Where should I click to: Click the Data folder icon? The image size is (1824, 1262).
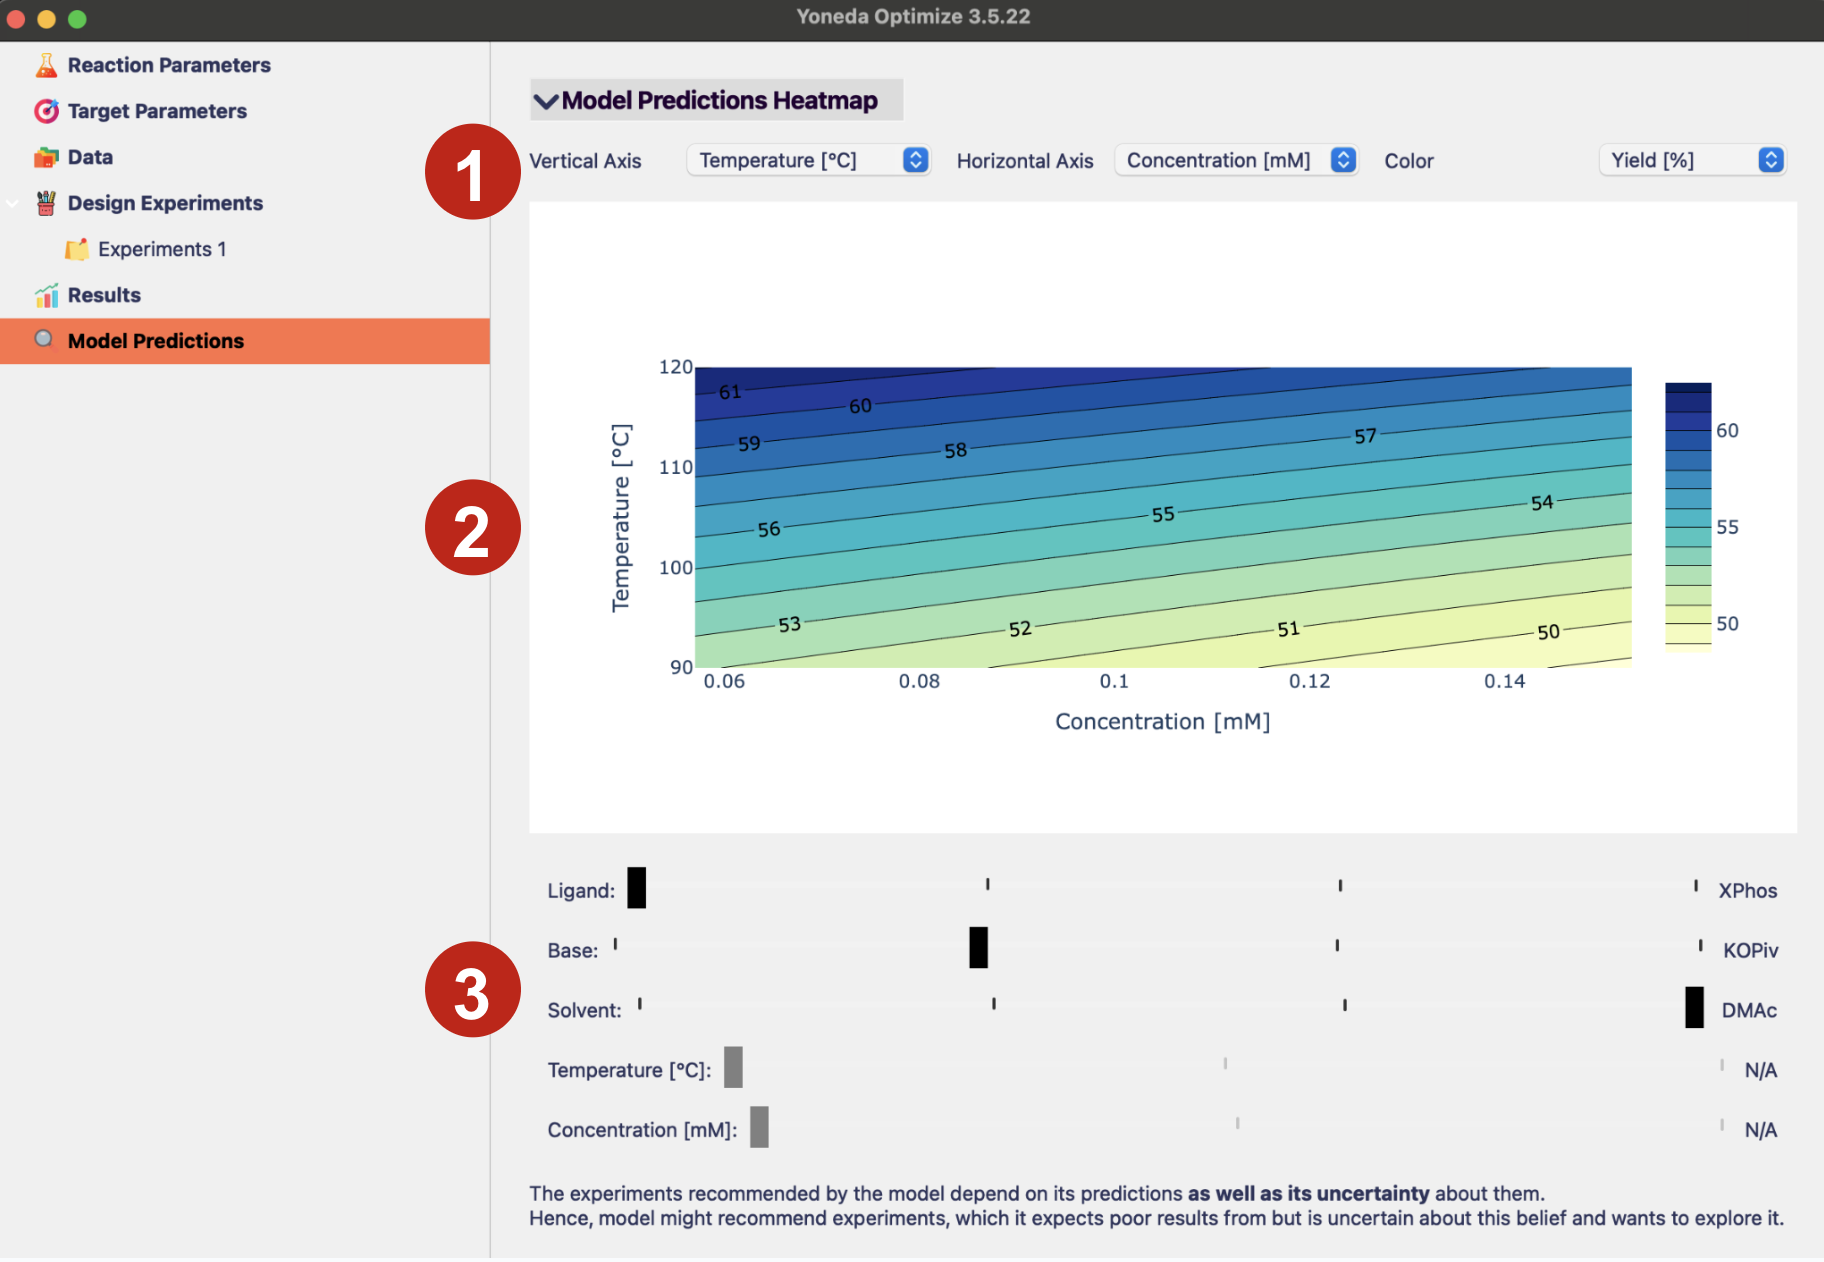[x=46, y=157]
